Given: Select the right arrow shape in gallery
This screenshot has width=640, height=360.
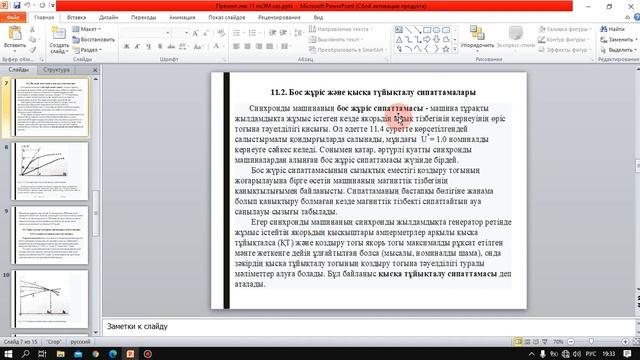Looking at the screenshot, I should [427, 40].
